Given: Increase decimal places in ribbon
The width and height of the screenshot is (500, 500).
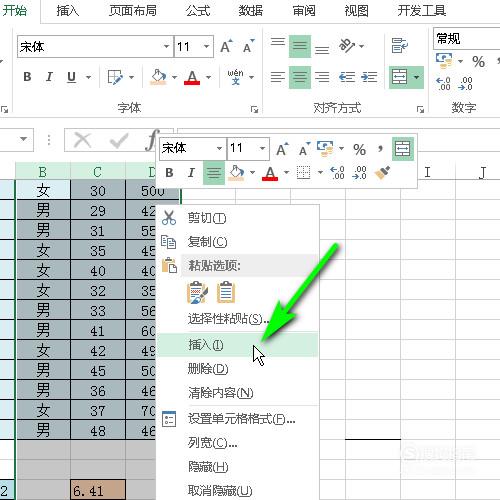Looking at the screenshot, I should point(443,84).
